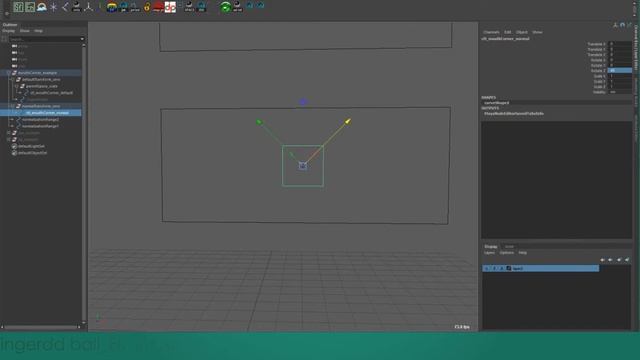Viewport: 640px width, 360px height.
Task: Switch to the Anim layer tab
Action: pyautogui.click(x=509, y=247)
